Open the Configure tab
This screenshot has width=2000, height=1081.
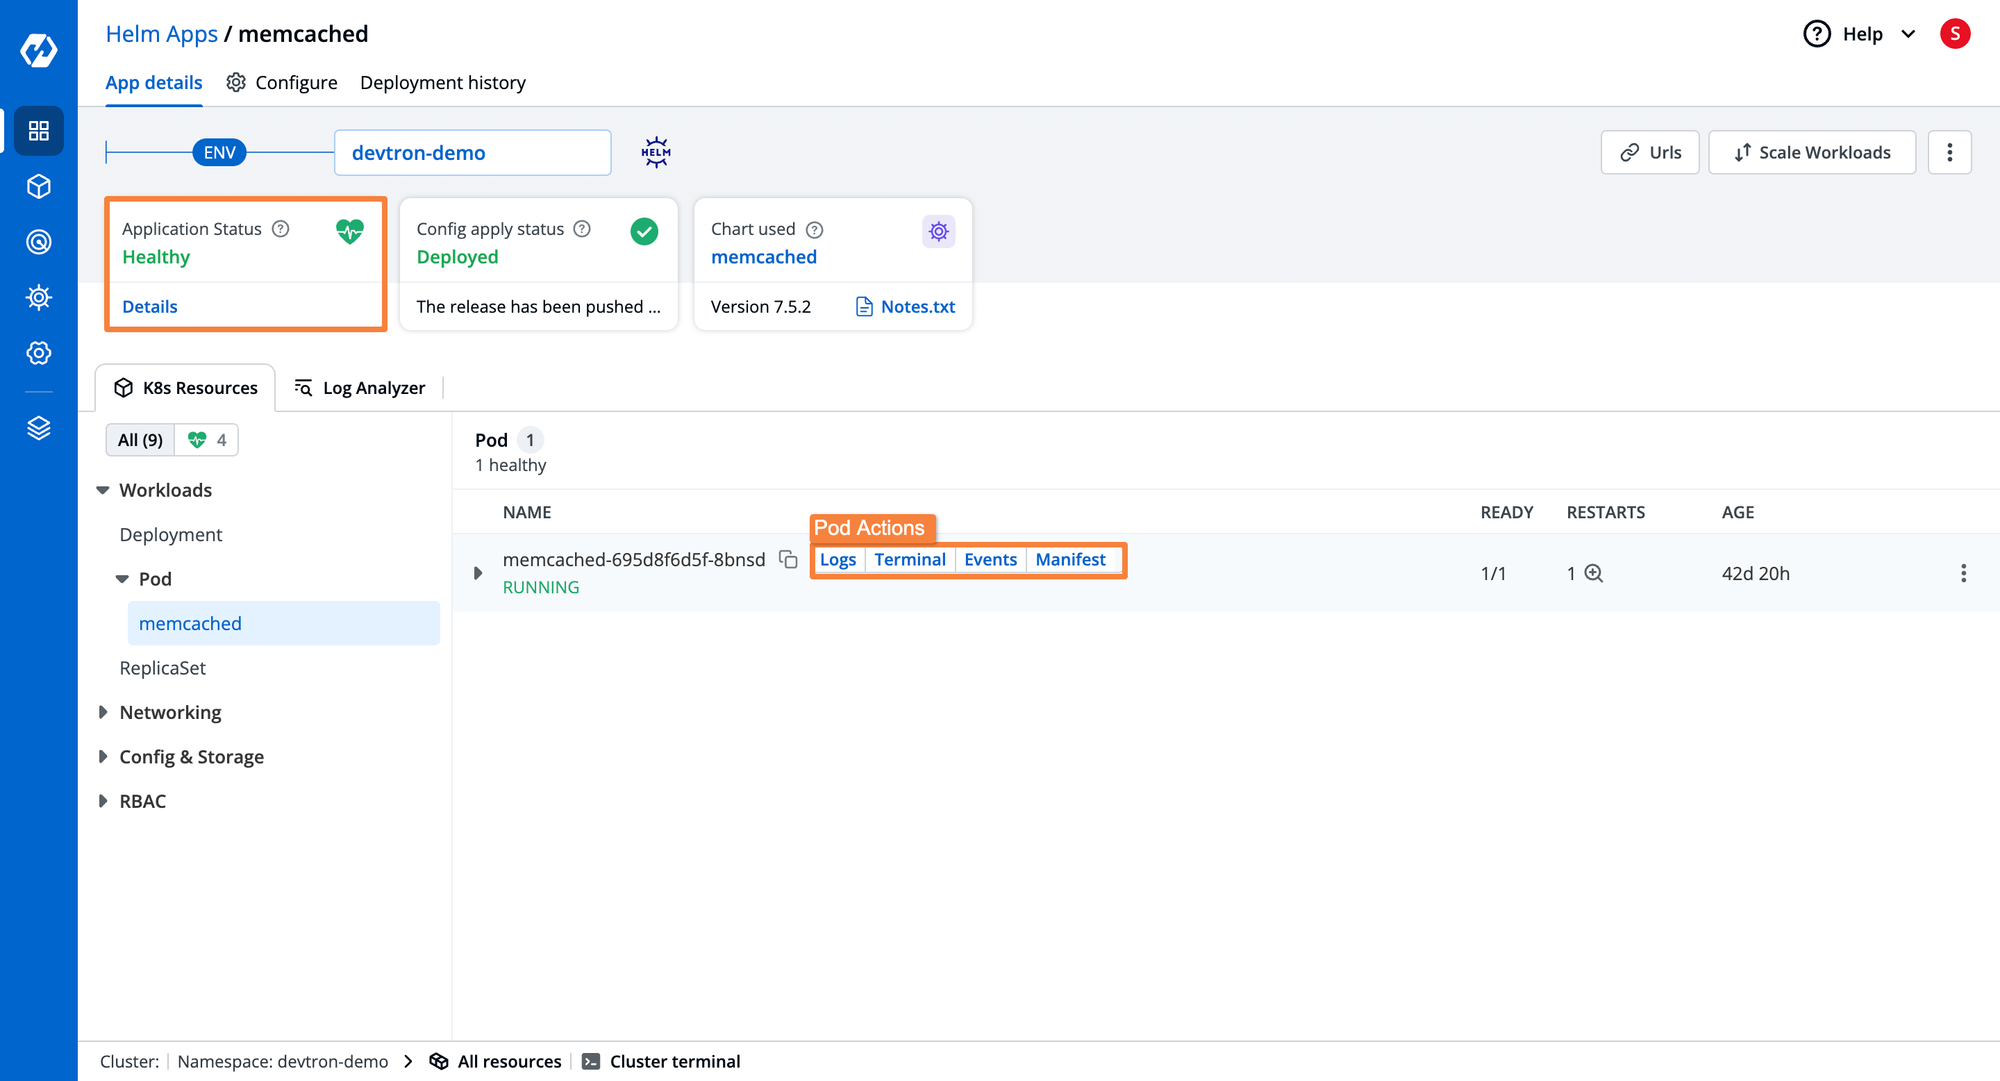(282, 83)
